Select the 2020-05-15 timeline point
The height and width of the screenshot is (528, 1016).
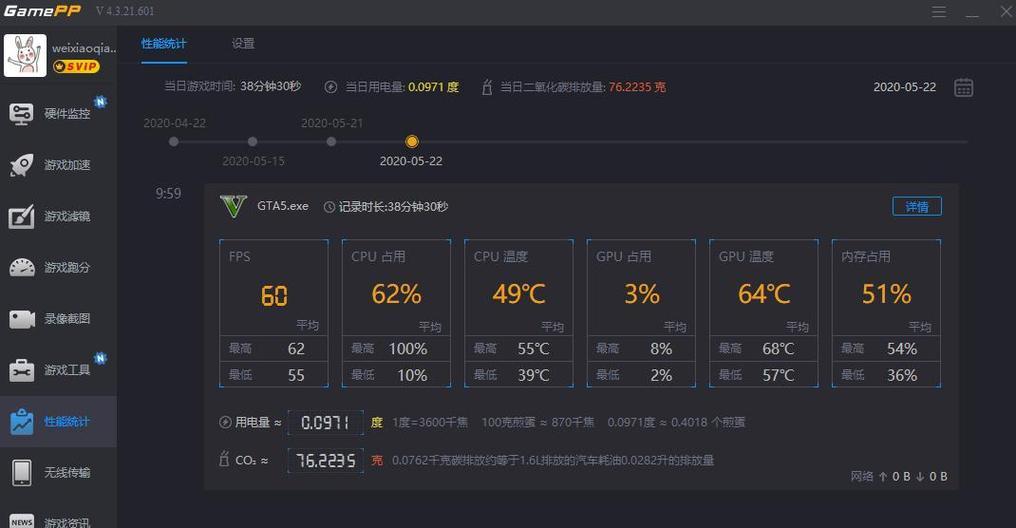click(x=253, y=142)
